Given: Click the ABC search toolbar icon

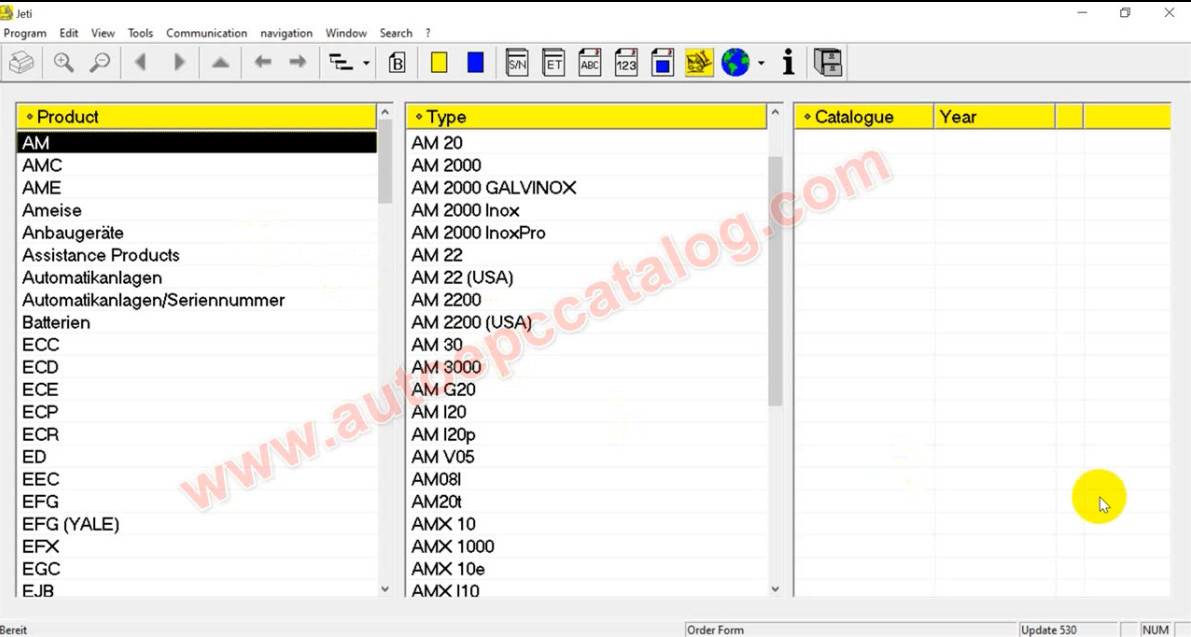Looking at the screenshot, I should (x=590, y=62).
